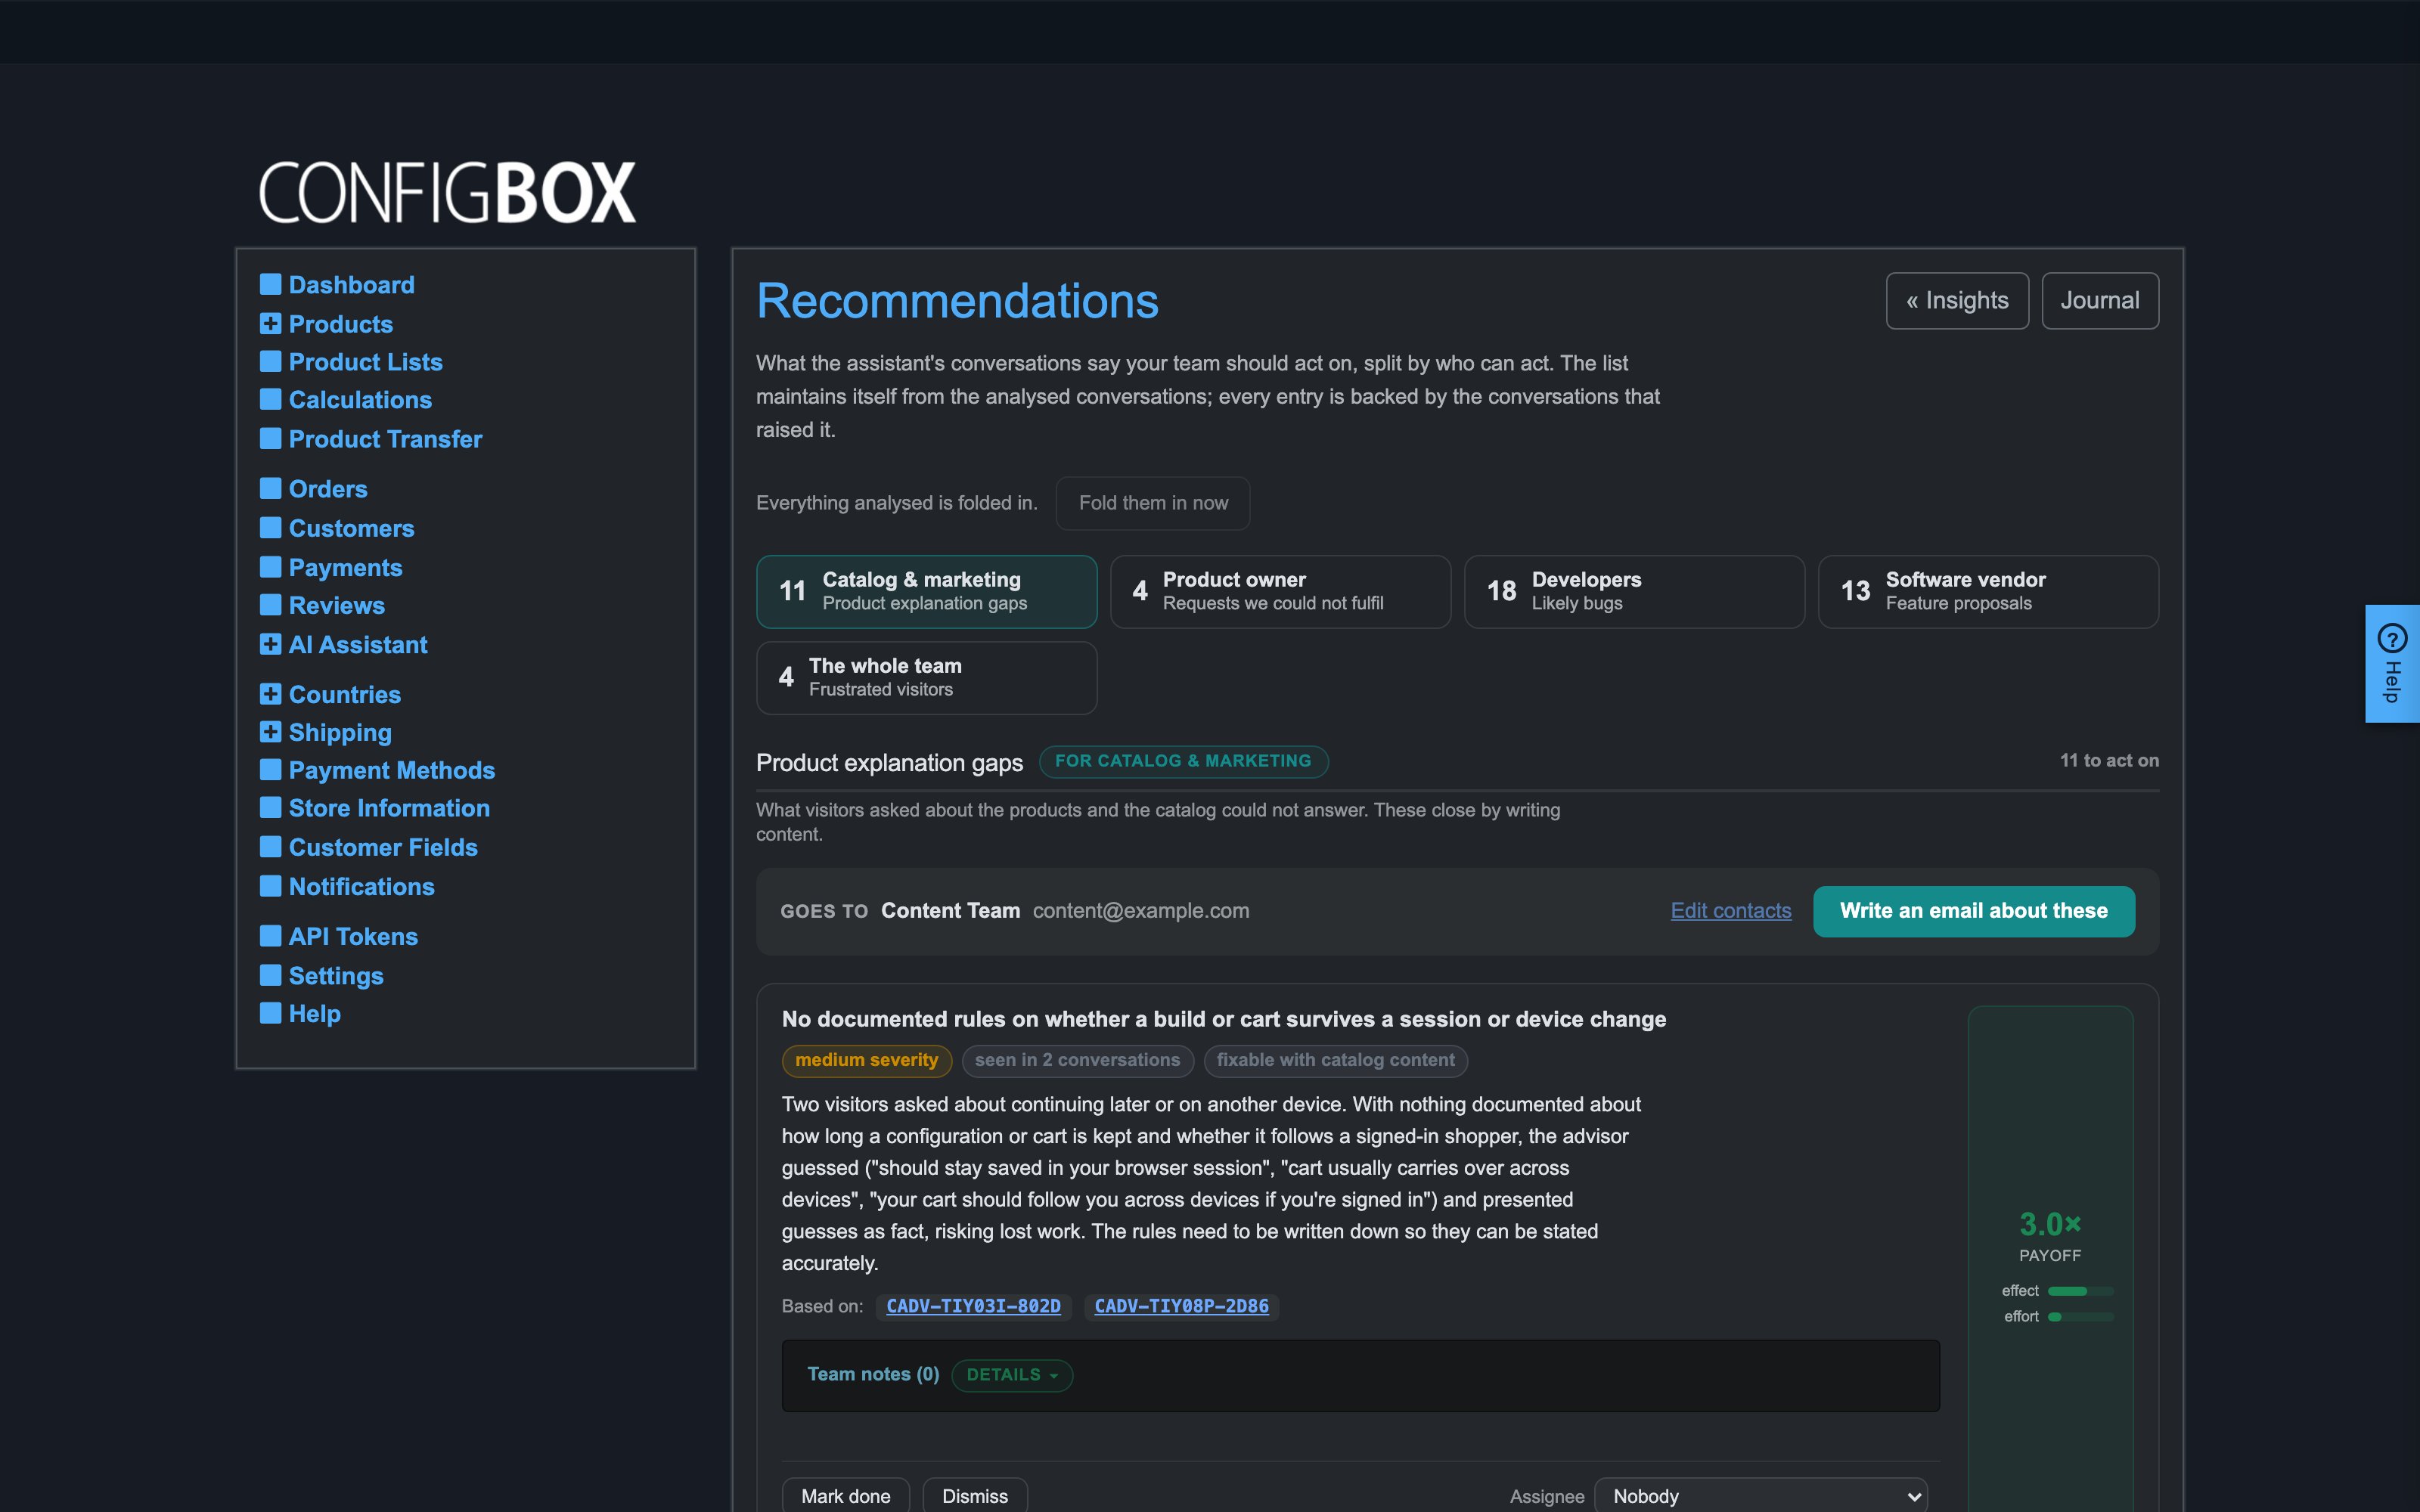
Task: Expand AI Assistant with its plus icon
Action: [x=270, y=644]
